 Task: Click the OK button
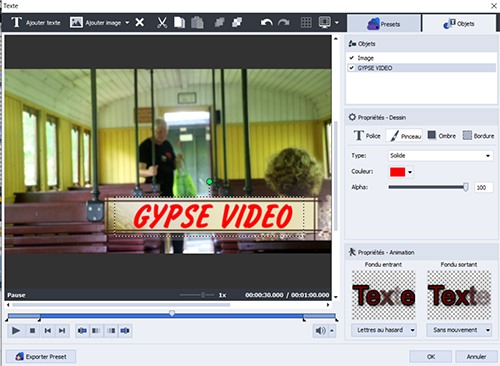coord(431,357)
